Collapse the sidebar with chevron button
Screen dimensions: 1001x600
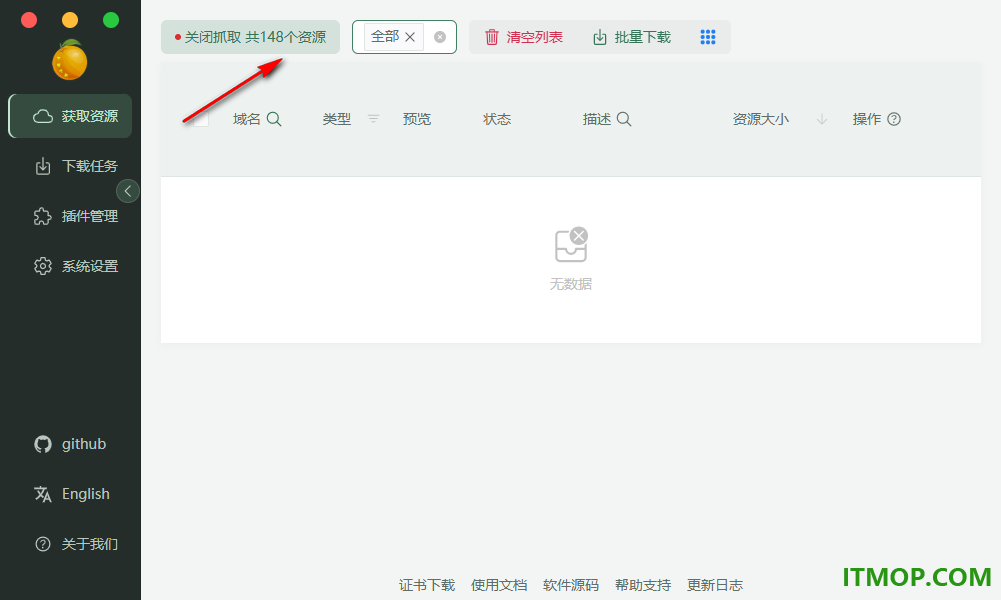coord(128,191)
